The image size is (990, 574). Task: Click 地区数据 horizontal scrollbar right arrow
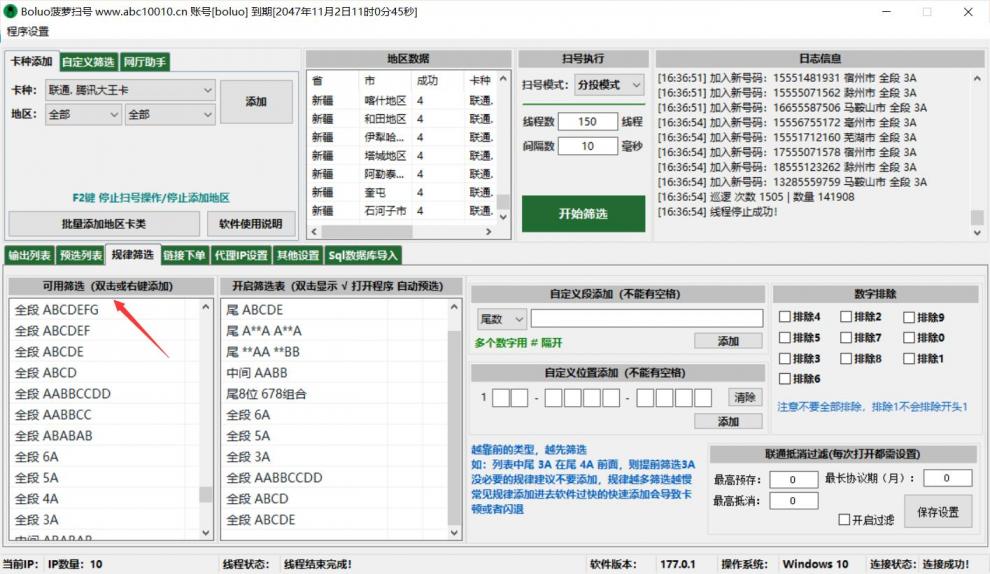click(489, 232)
